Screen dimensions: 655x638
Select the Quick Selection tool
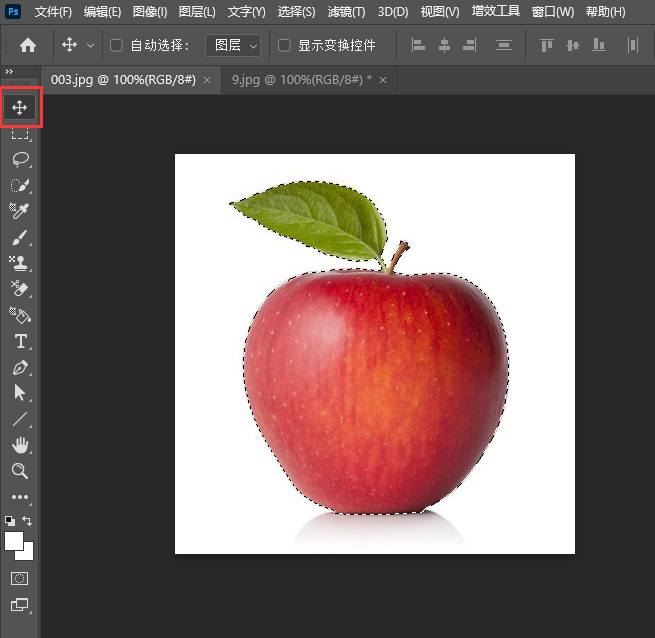click(20, 185)
